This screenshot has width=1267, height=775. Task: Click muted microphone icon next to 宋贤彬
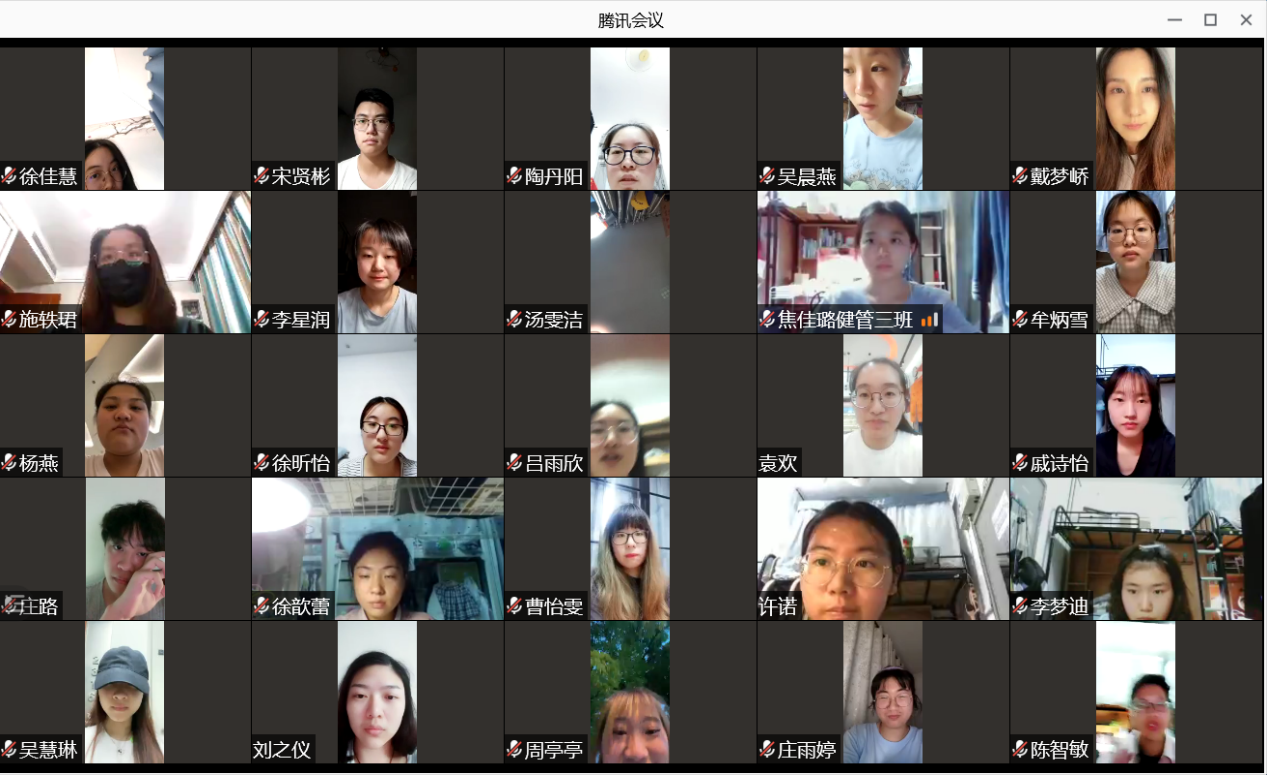coord(262,176)
